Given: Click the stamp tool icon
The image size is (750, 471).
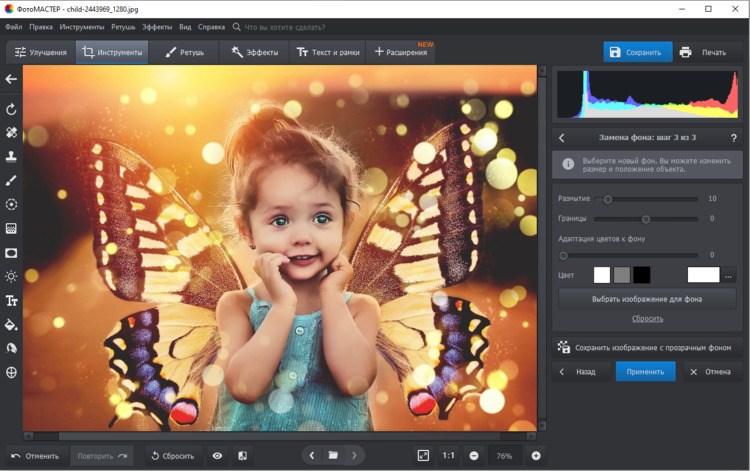Looking at the screenshot, I should coord(12,156).
